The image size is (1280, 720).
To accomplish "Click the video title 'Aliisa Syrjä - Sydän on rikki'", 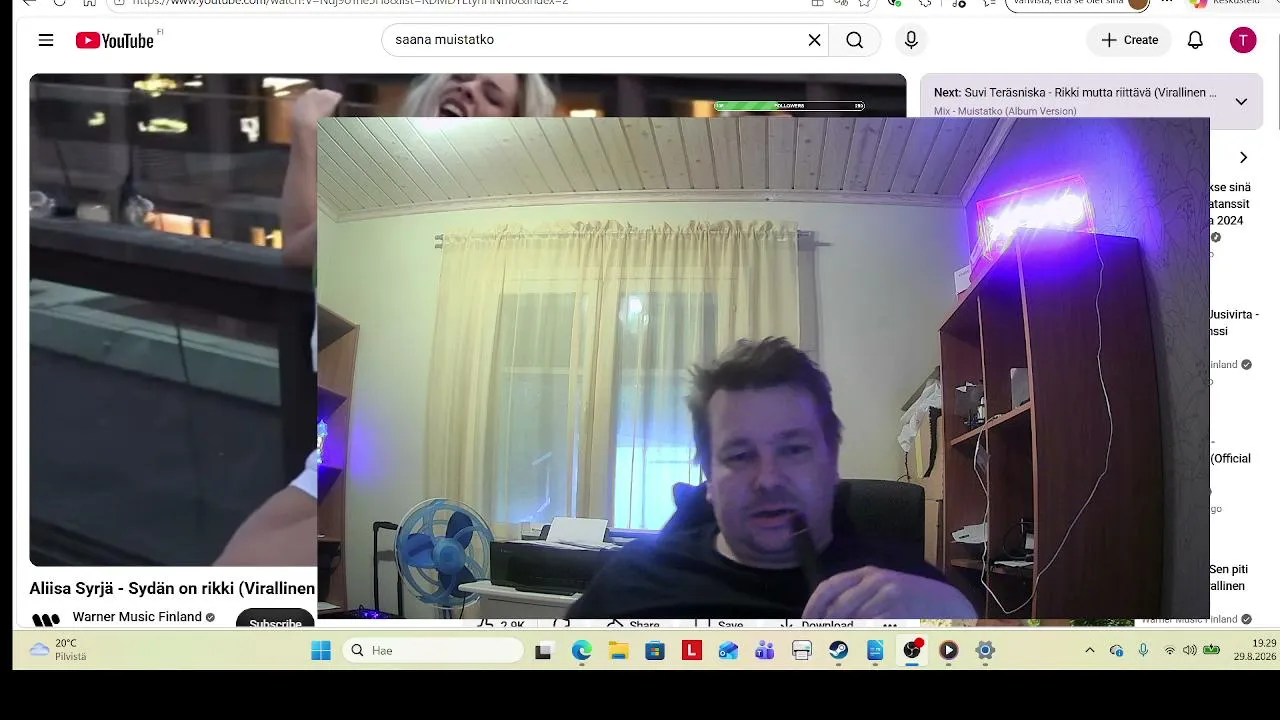I will click(x=172, y=589).
